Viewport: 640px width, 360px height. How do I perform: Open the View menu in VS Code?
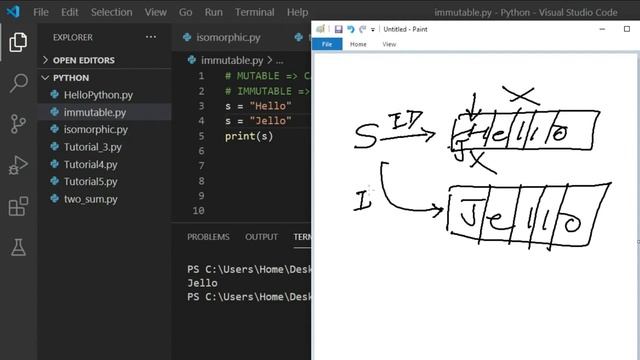[156, 12]
